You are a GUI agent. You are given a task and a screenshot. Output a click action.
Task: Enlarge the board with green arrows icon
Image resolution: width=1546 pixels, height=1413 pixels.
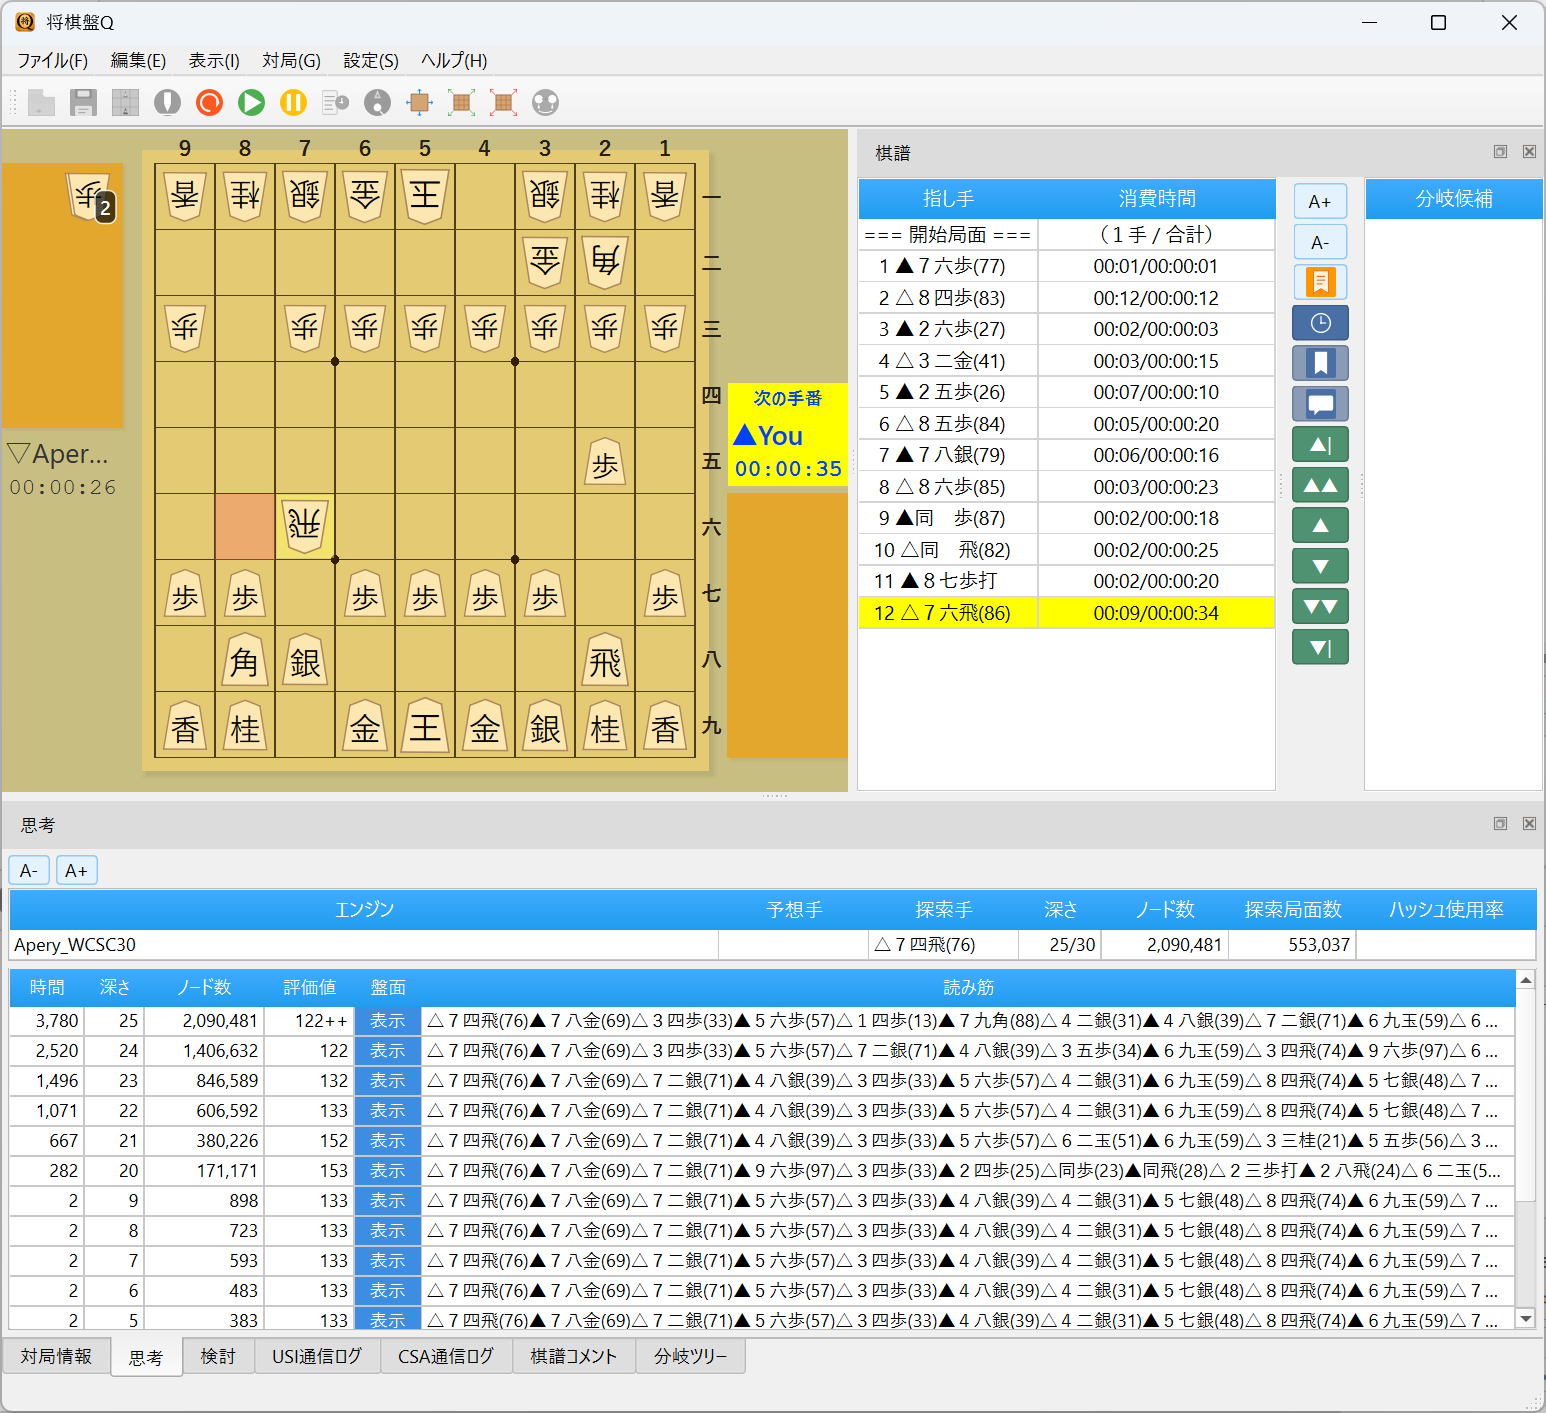point(461,102)
